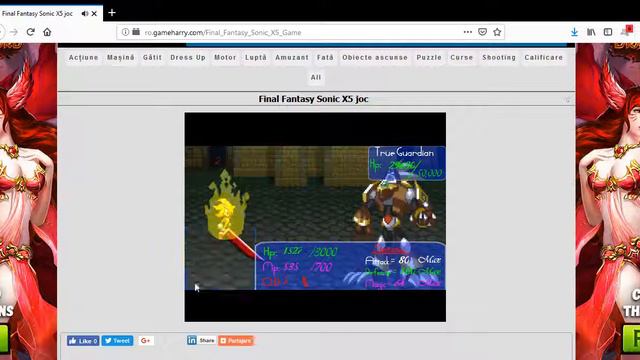
Task: Click the permissions icon beside site info
Action: click(x=136, y=32)
